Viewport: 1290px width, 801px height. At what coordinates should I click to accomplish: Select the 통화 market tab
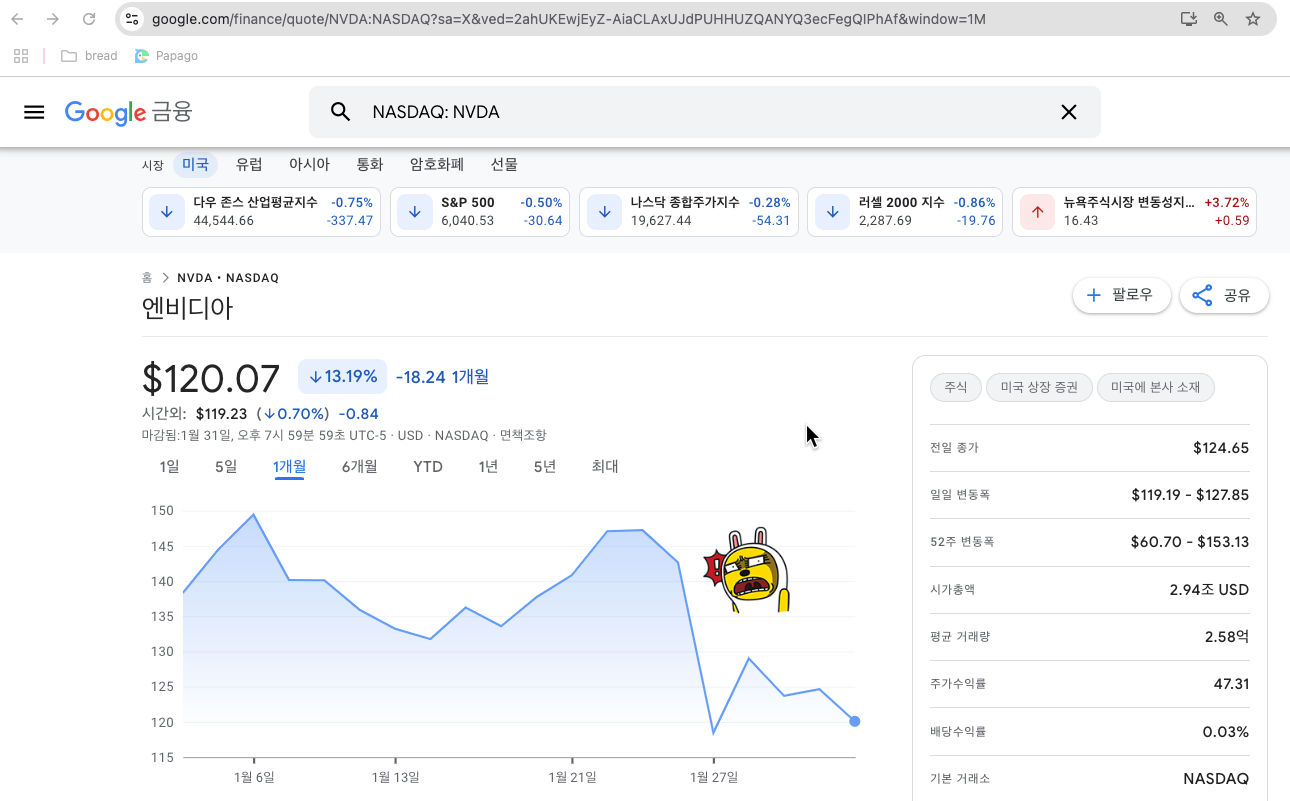[x=370, y=165]
